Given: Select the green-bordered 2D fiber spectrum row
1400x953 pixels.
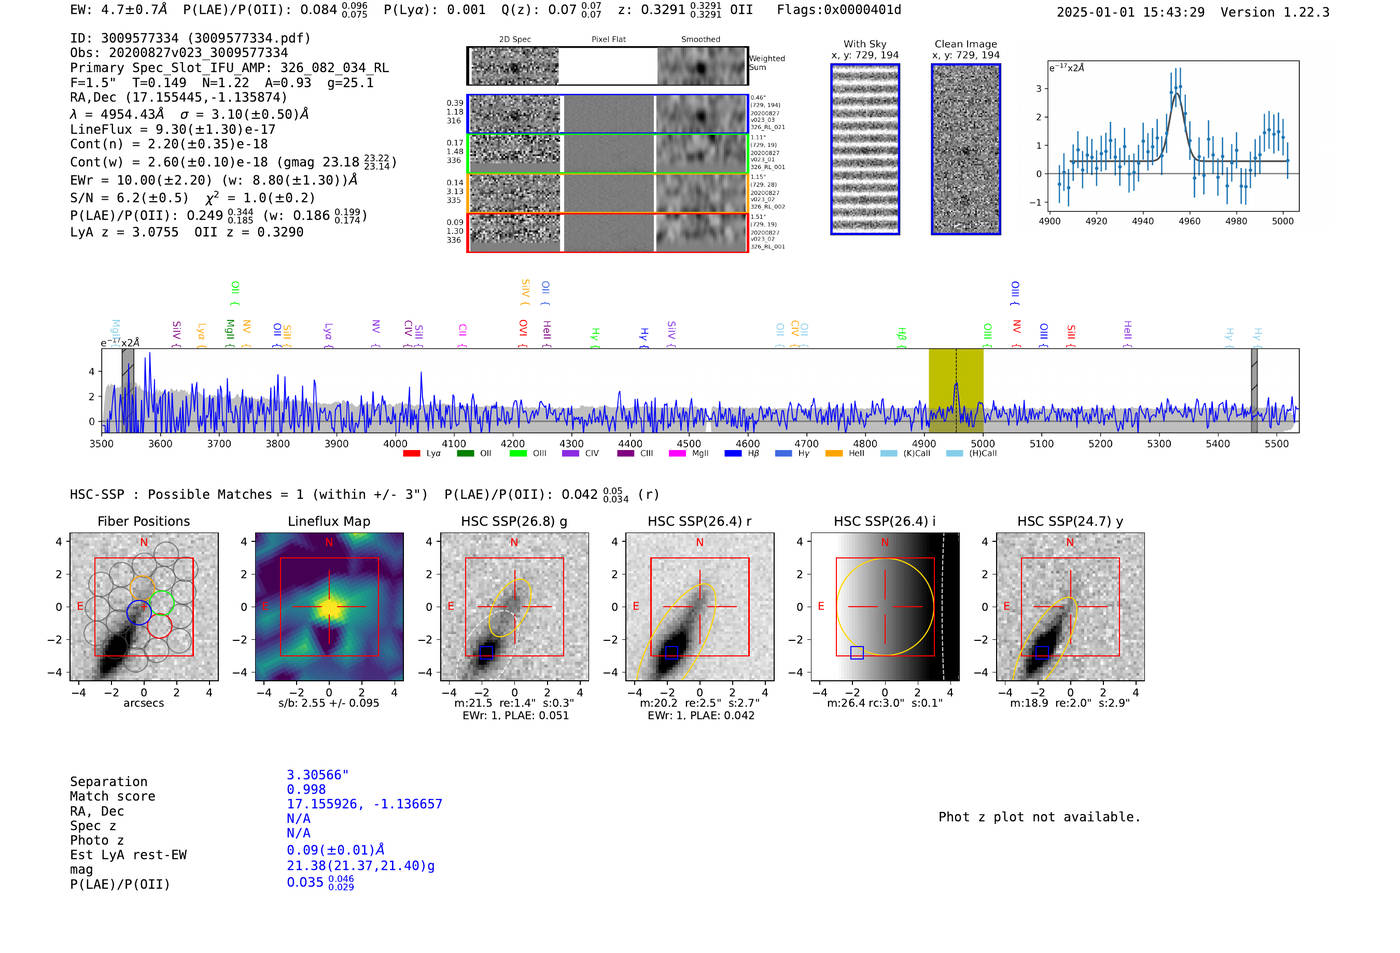Looking at the screenshot, I should tap(607, 153).
